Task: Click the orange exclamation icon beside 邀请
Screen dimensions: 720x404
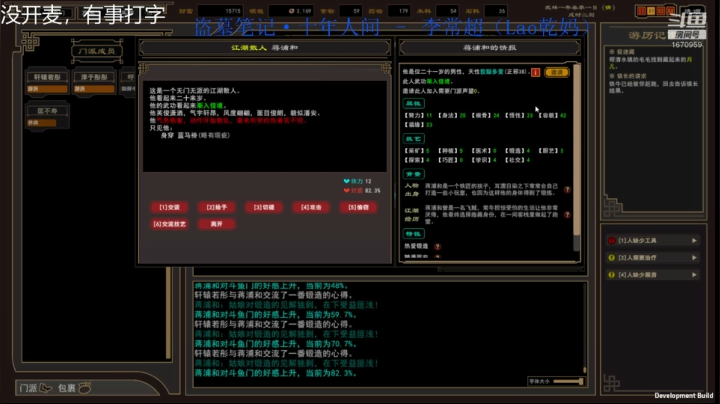Action: (x=535, y=73)
